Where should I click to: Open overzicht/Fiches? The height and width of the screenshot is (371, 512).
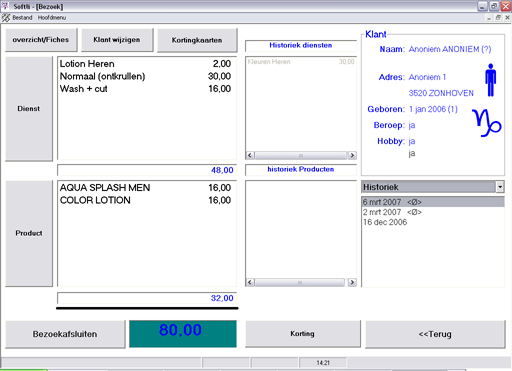click(41, 40)
